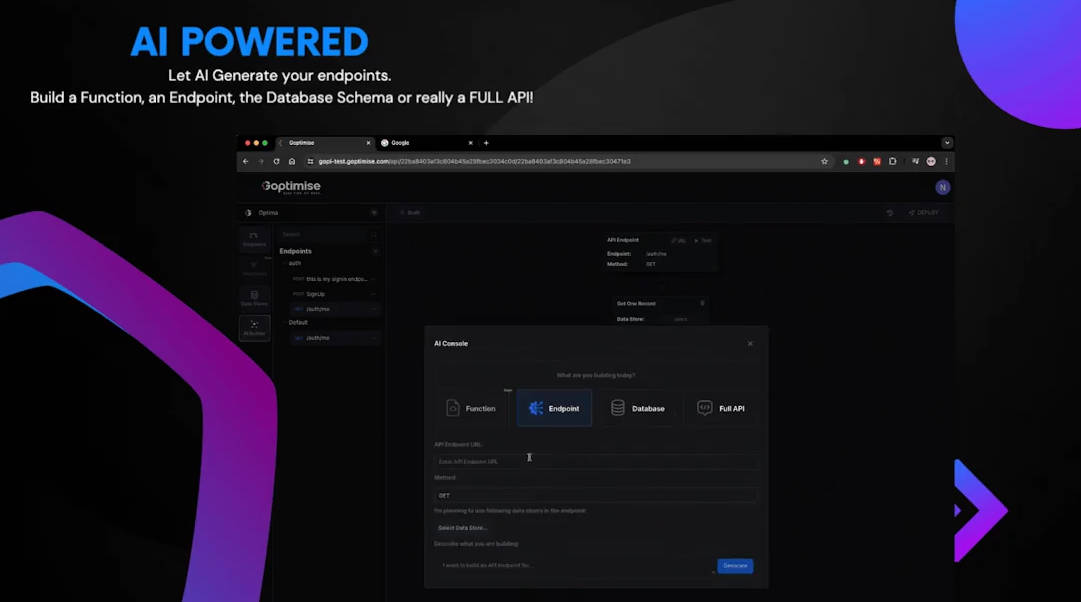Pick the Database build option
Image resolution: width=1081 pixels, height=602 pixels.
click(x=638, y=408)
